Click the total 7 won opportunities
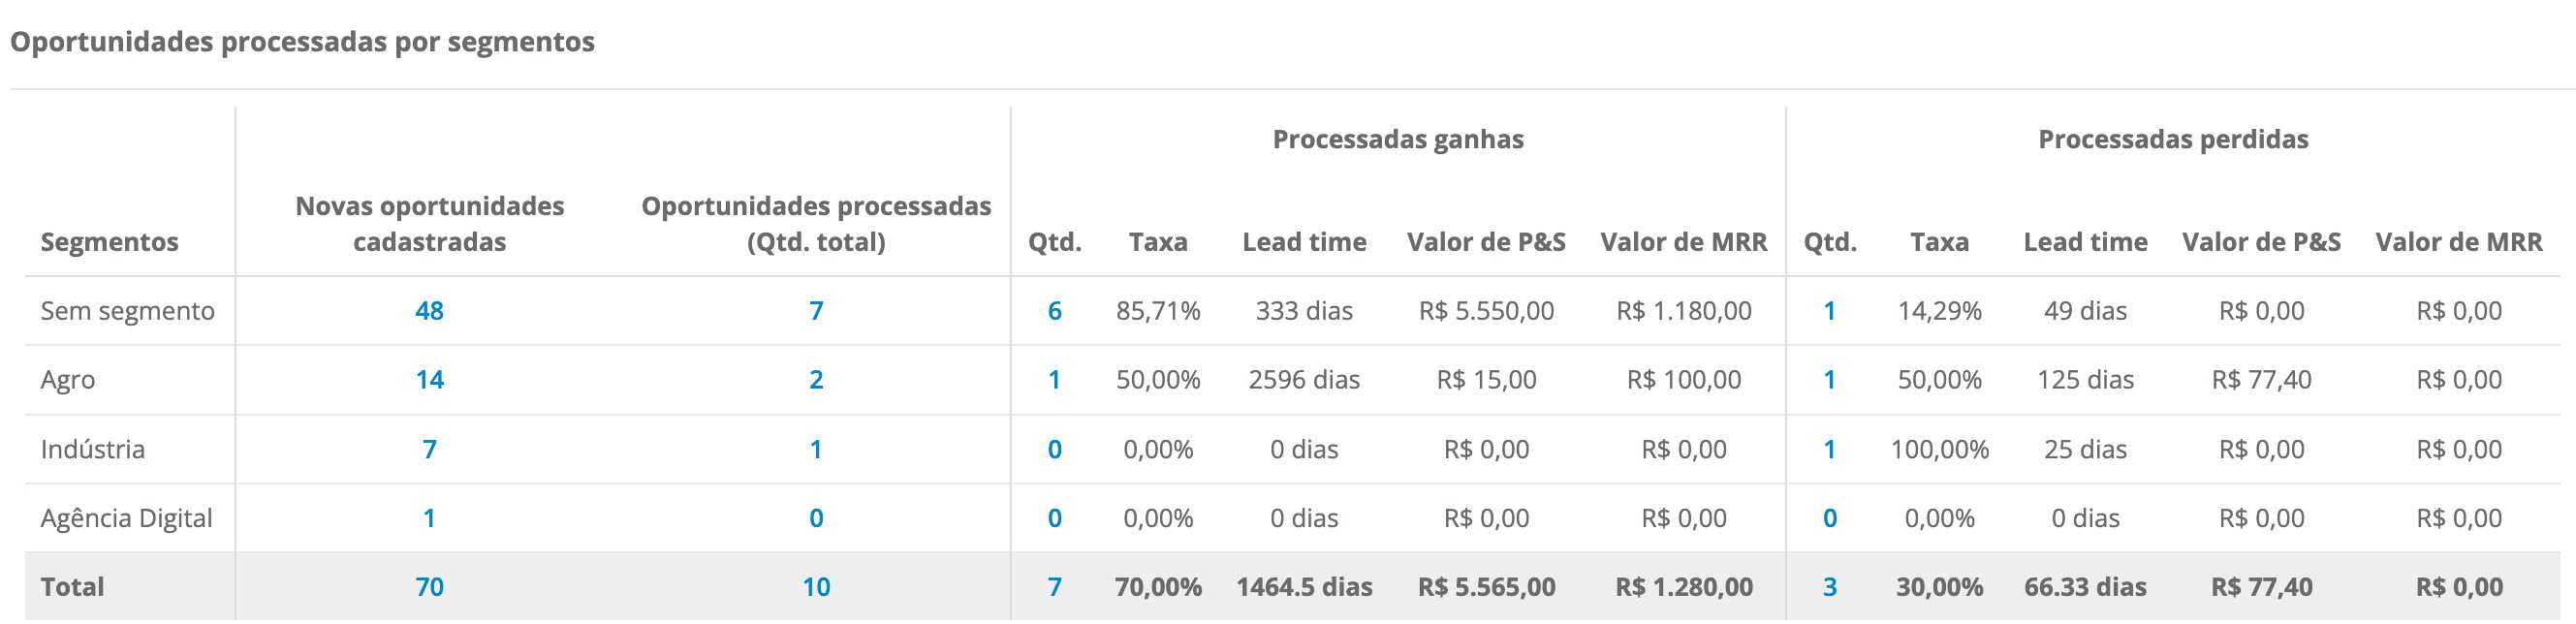 (1054, 587)
